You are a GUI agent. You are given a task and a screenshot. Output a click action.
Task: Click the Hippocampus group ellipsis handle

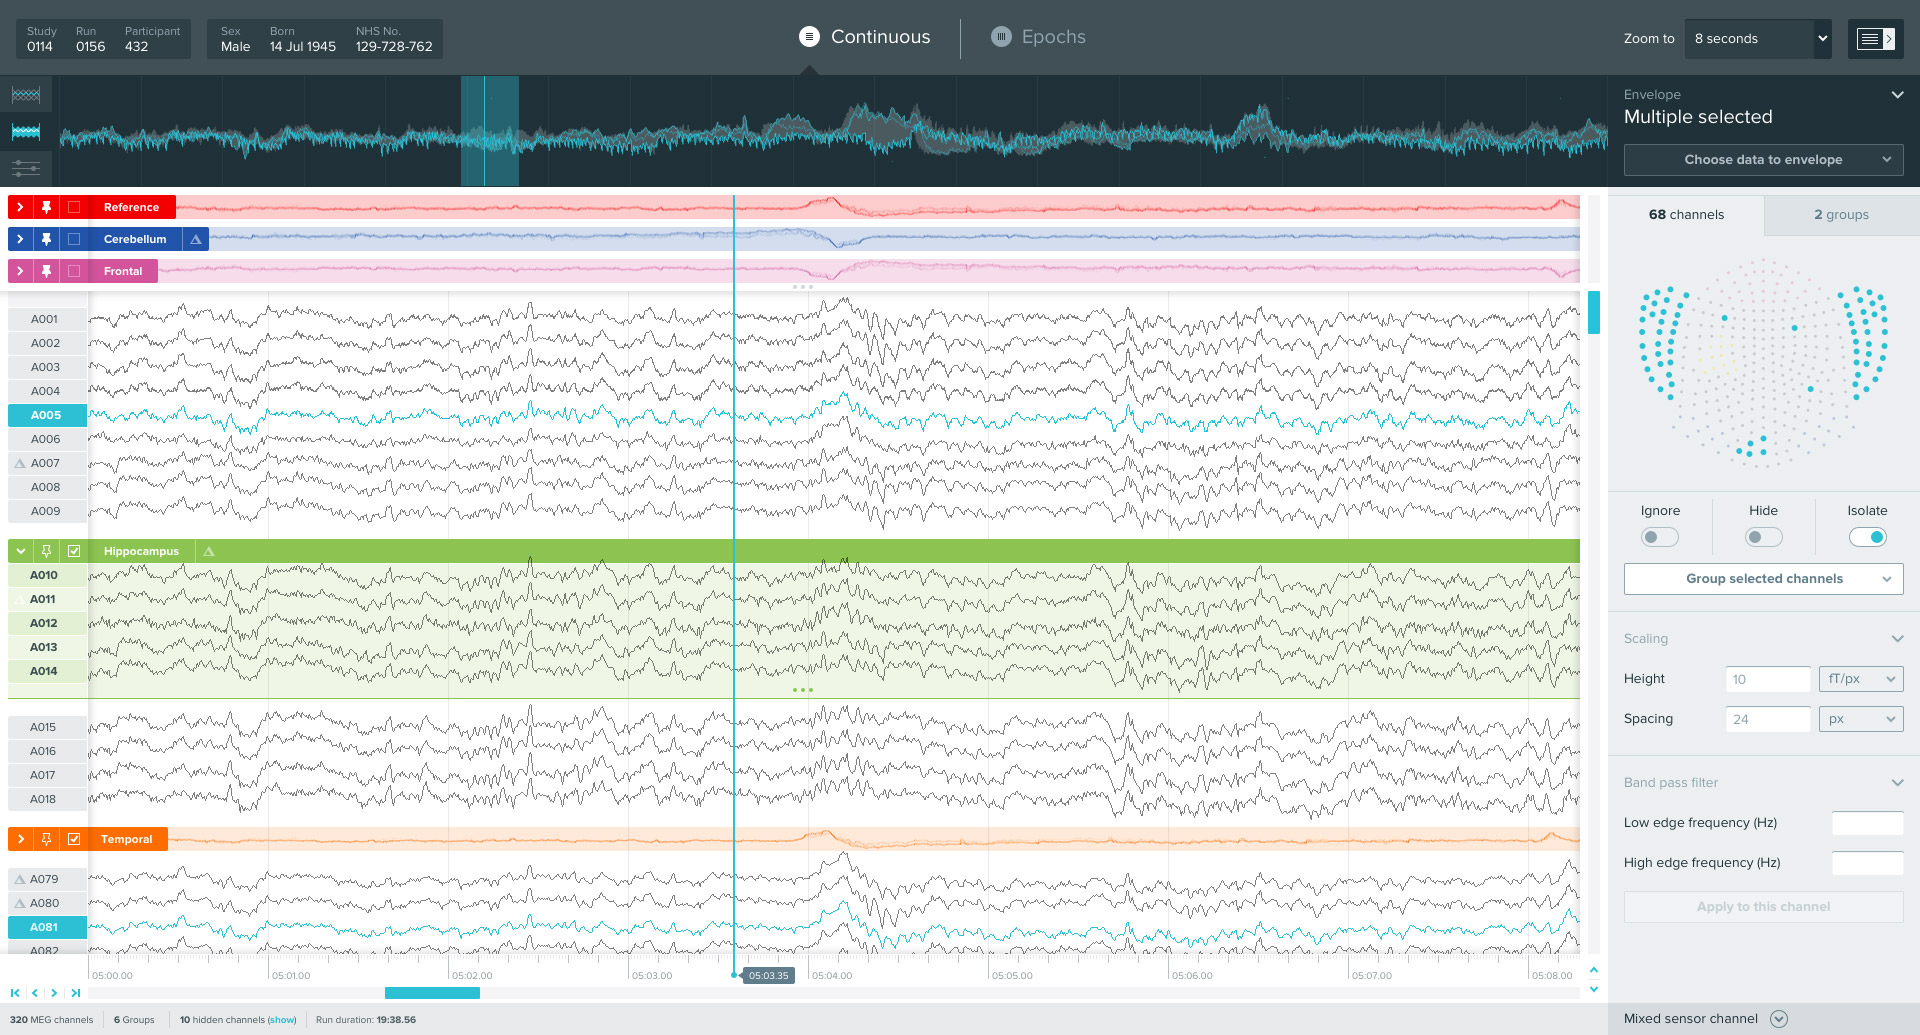click(802, 690)
